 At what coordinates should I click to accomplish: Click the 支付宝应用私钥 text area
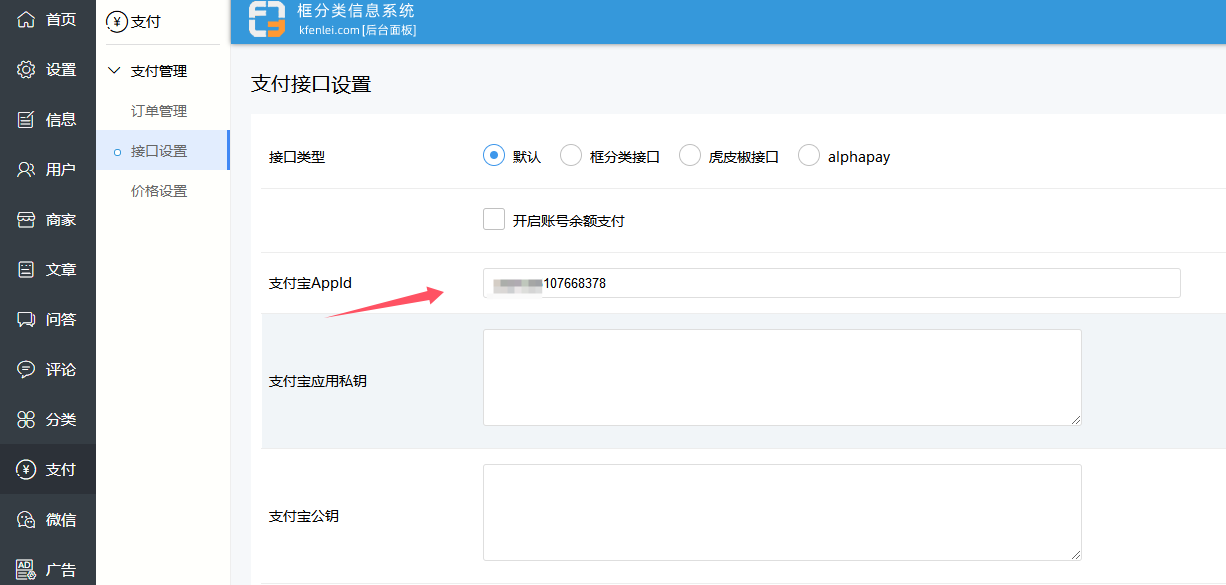coord(782,377)
